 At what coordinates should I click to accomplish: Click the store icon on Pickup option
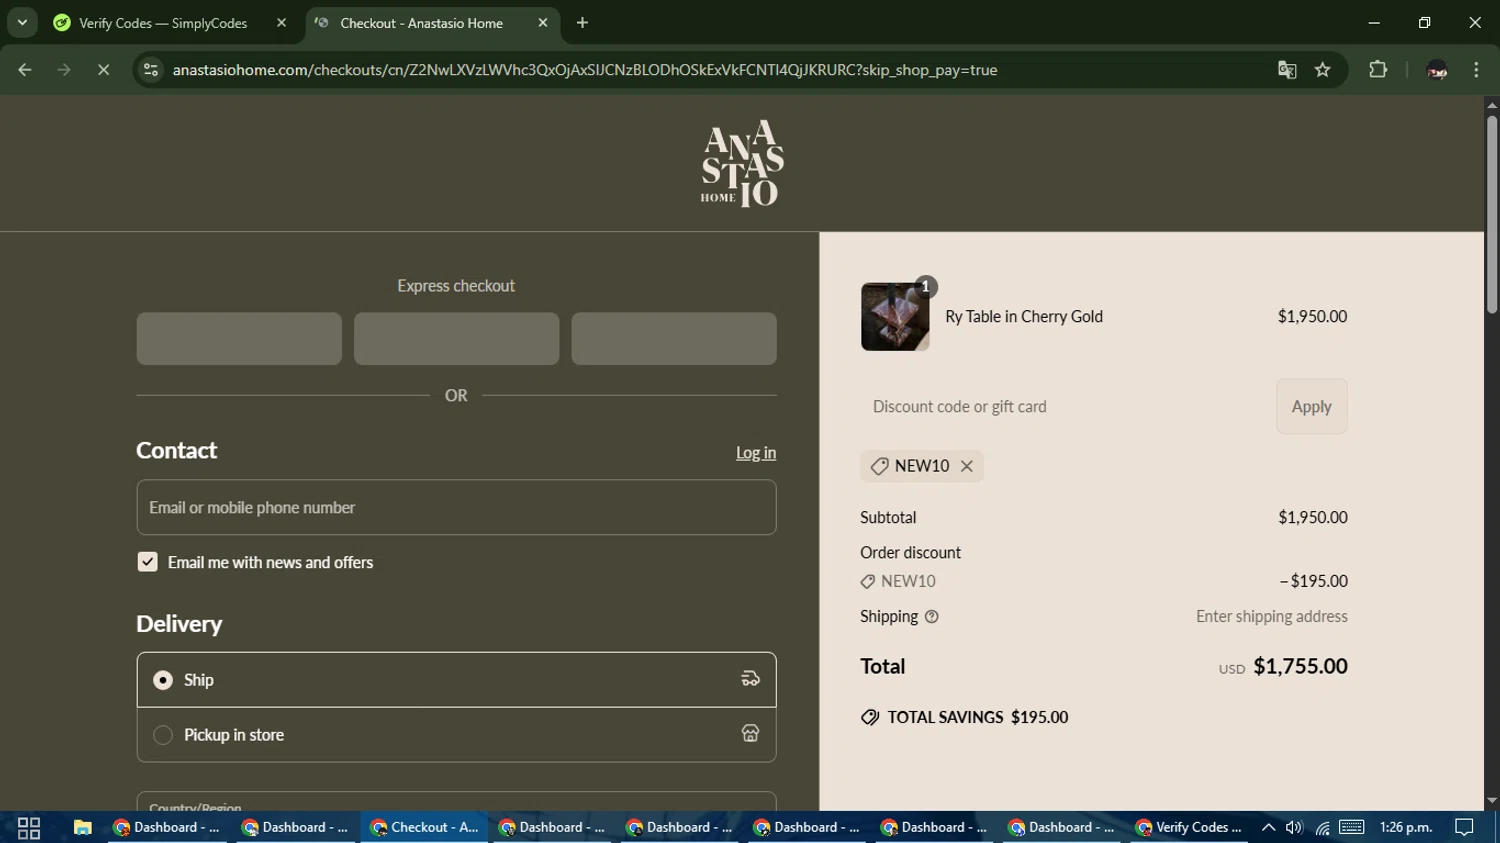[x=750, y=734]
